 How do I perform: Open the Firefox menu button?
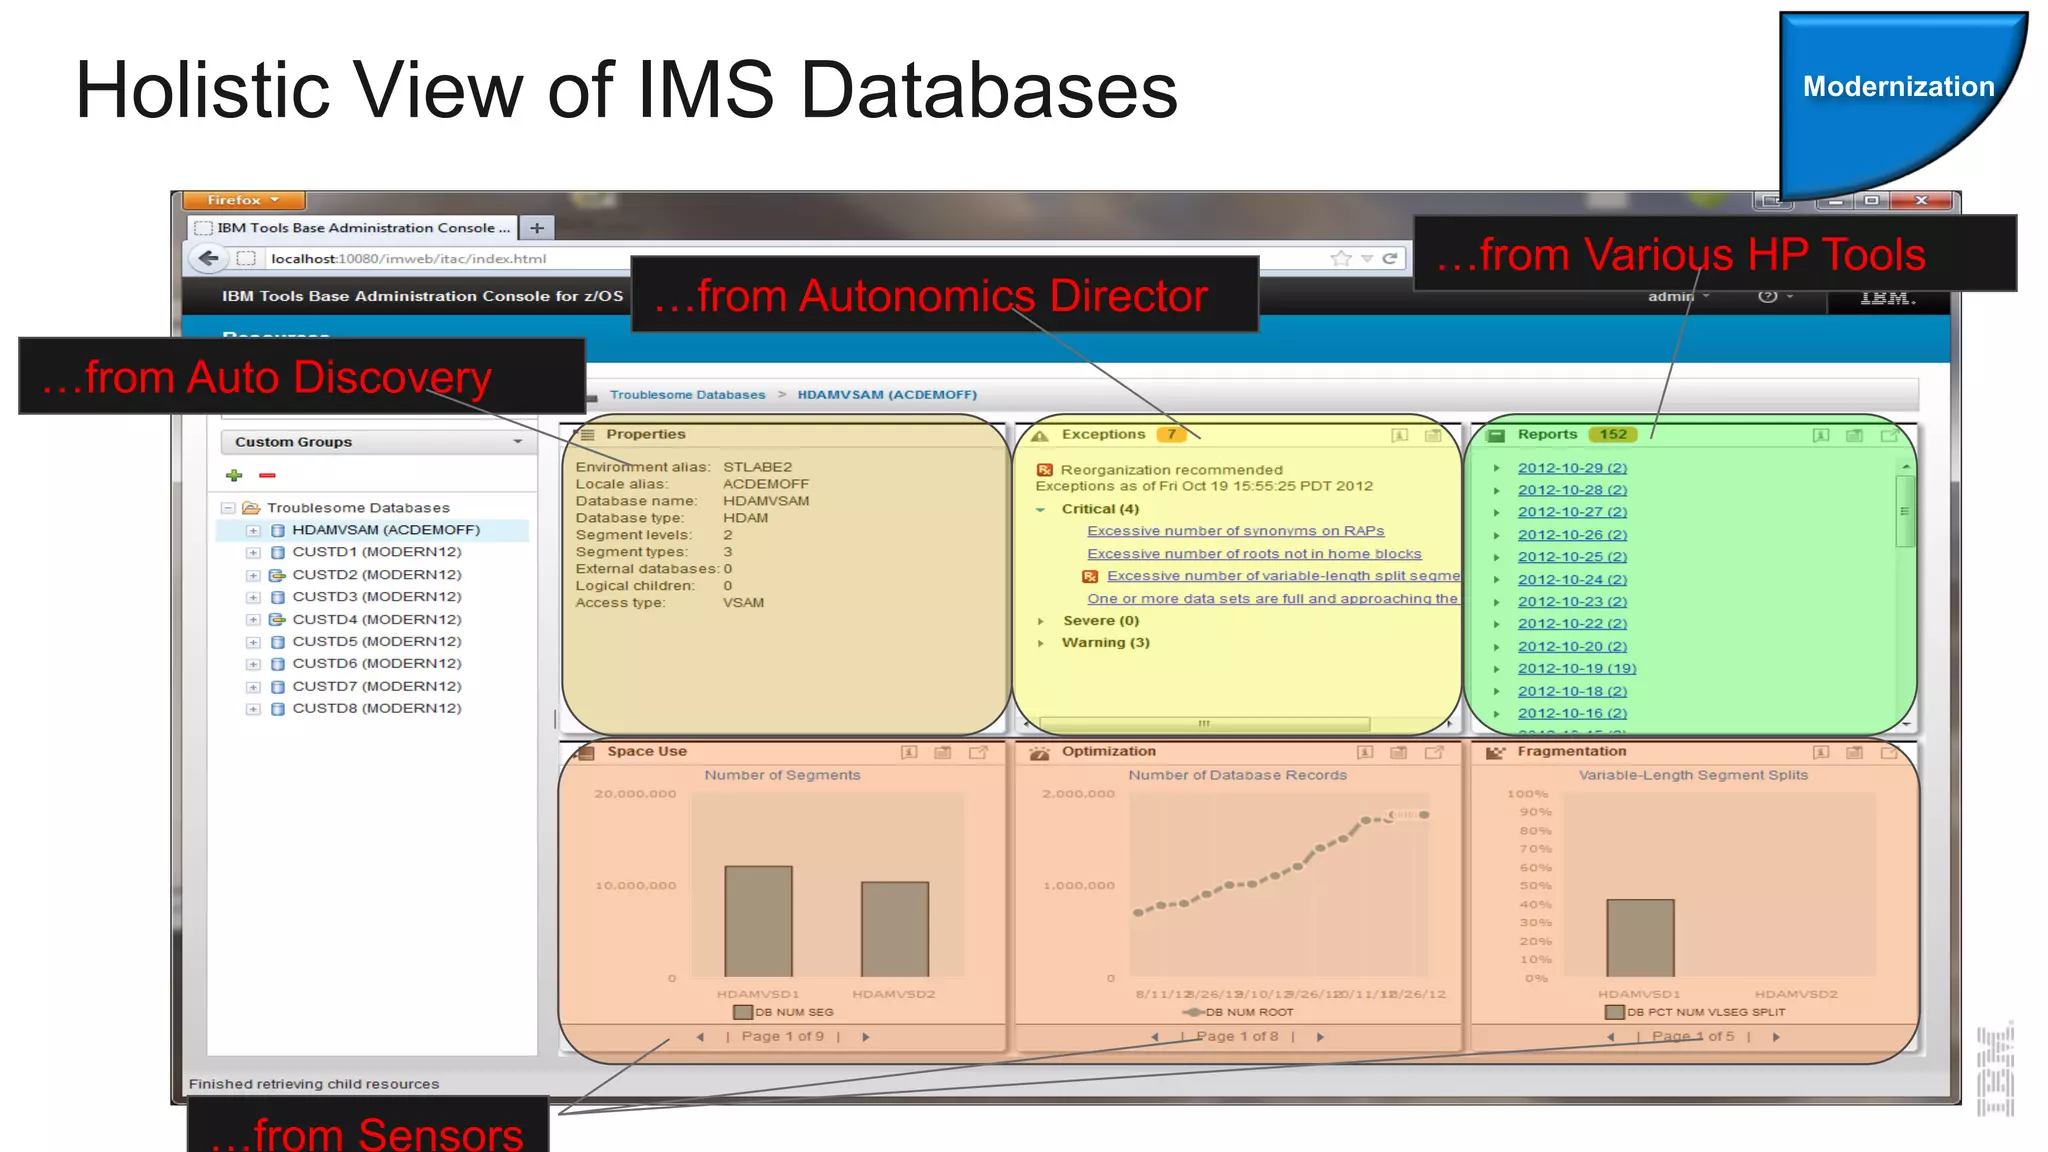[x=244, y=200]
